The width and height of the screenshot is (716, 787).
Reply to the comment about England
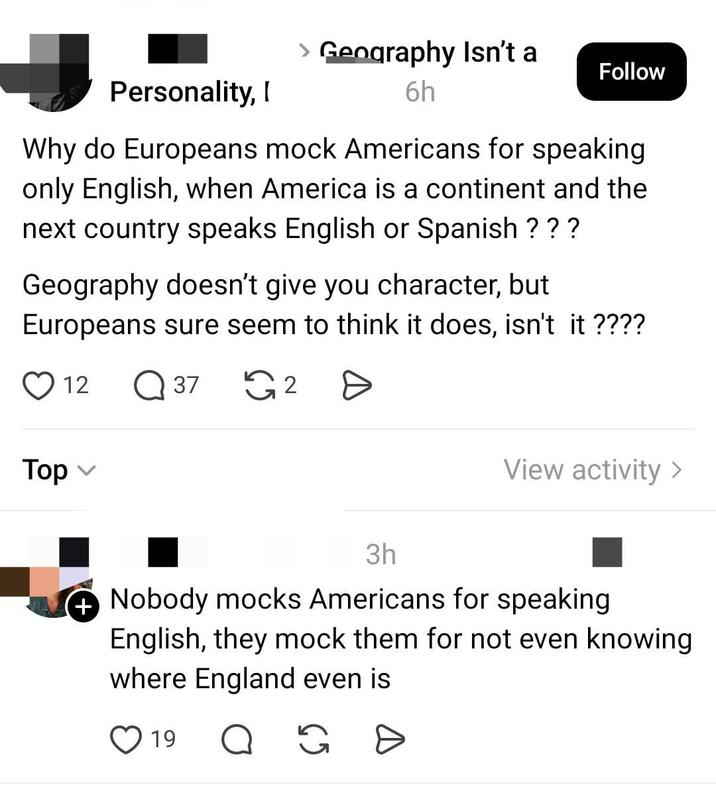point(237,740)
